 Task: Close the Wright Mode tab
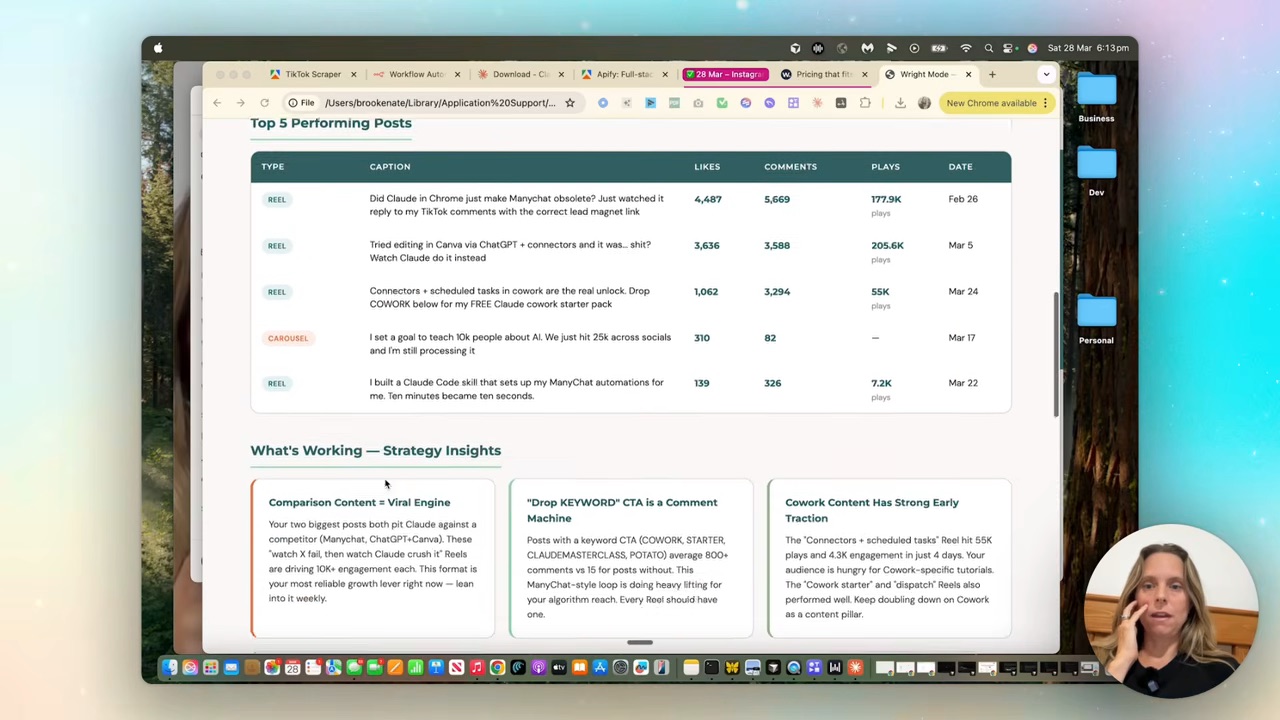pos(968,74)
